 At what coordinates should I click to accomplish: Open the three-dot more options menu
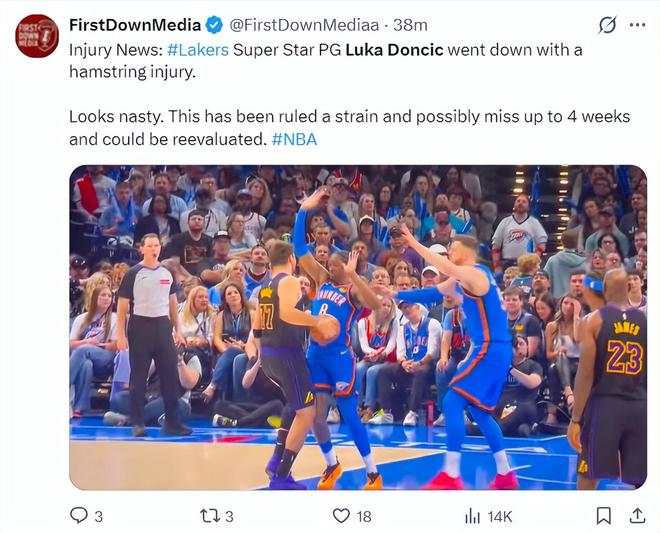637,24
